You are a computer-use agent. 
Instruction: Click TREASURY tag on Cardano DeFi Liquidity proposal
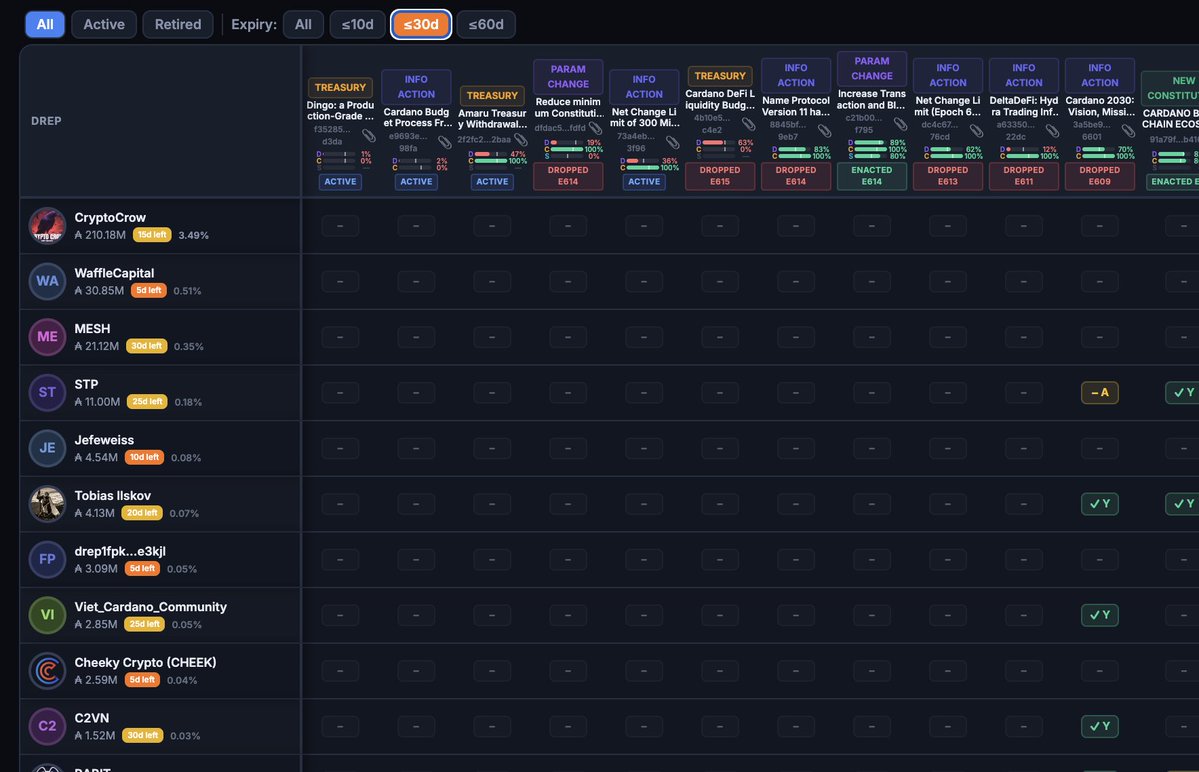coord(720,76)
